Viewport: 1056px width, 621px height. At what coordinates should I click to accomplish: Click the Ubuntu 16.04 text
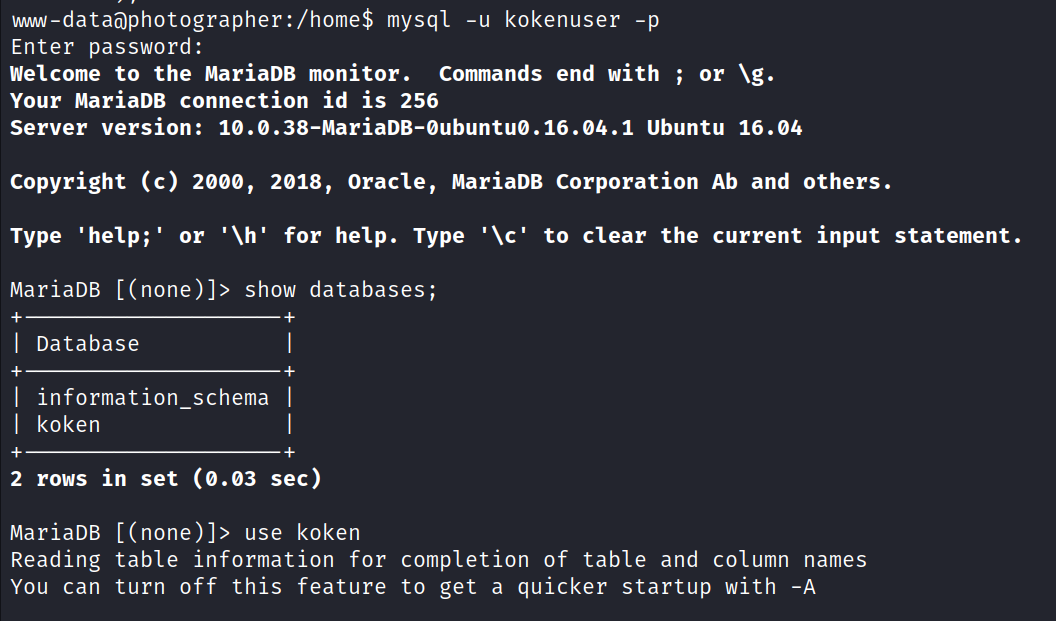pos(724,128)
